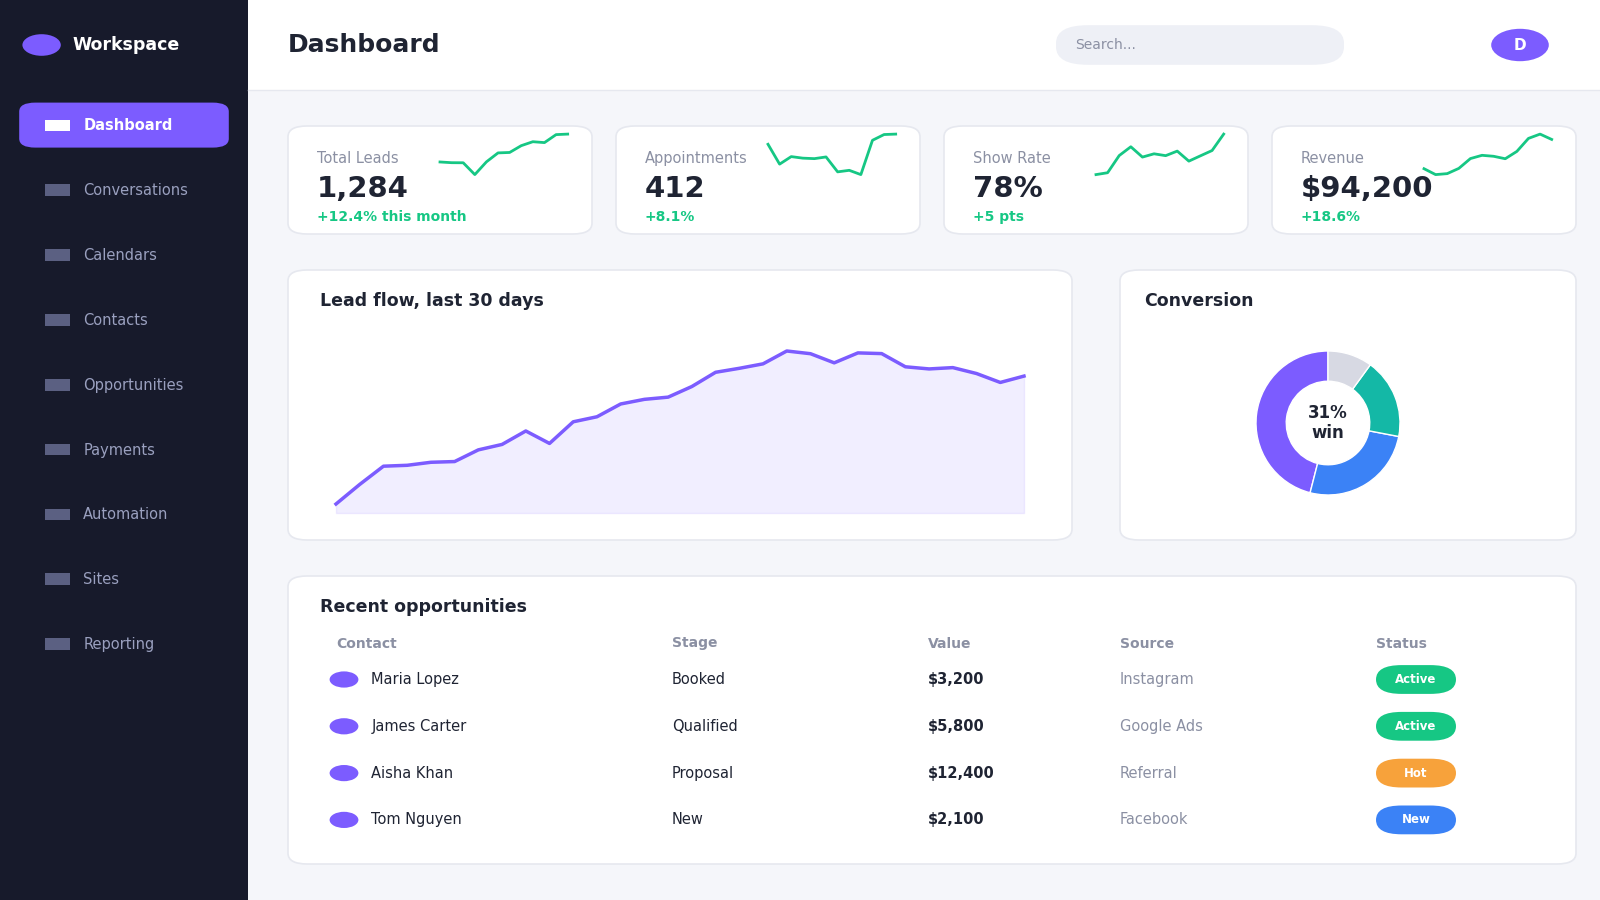This screenshot has height=900, width=1600.
Task: Click the New status badge
Action: pyautogui.click(x=1415, y=820)
